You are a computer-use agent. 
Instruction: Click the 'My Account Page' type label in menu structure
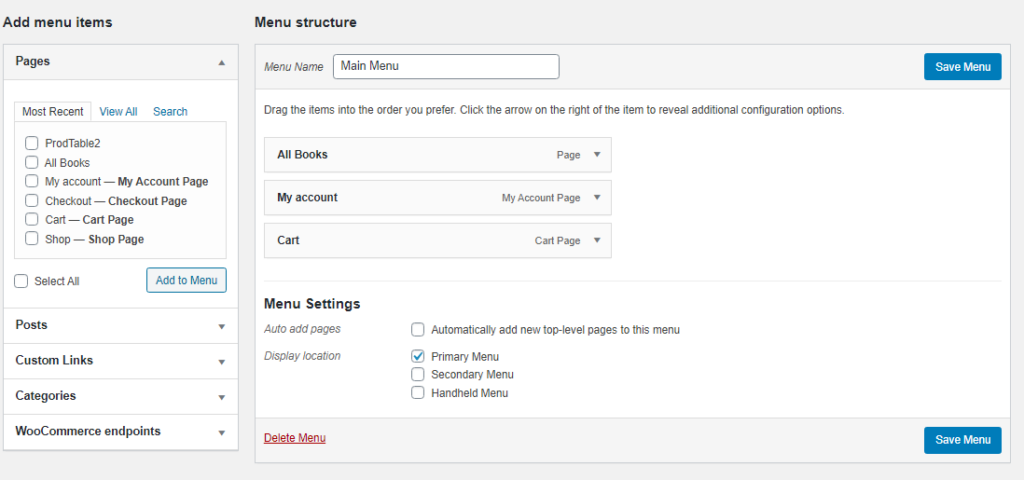(x=541, y=197)
